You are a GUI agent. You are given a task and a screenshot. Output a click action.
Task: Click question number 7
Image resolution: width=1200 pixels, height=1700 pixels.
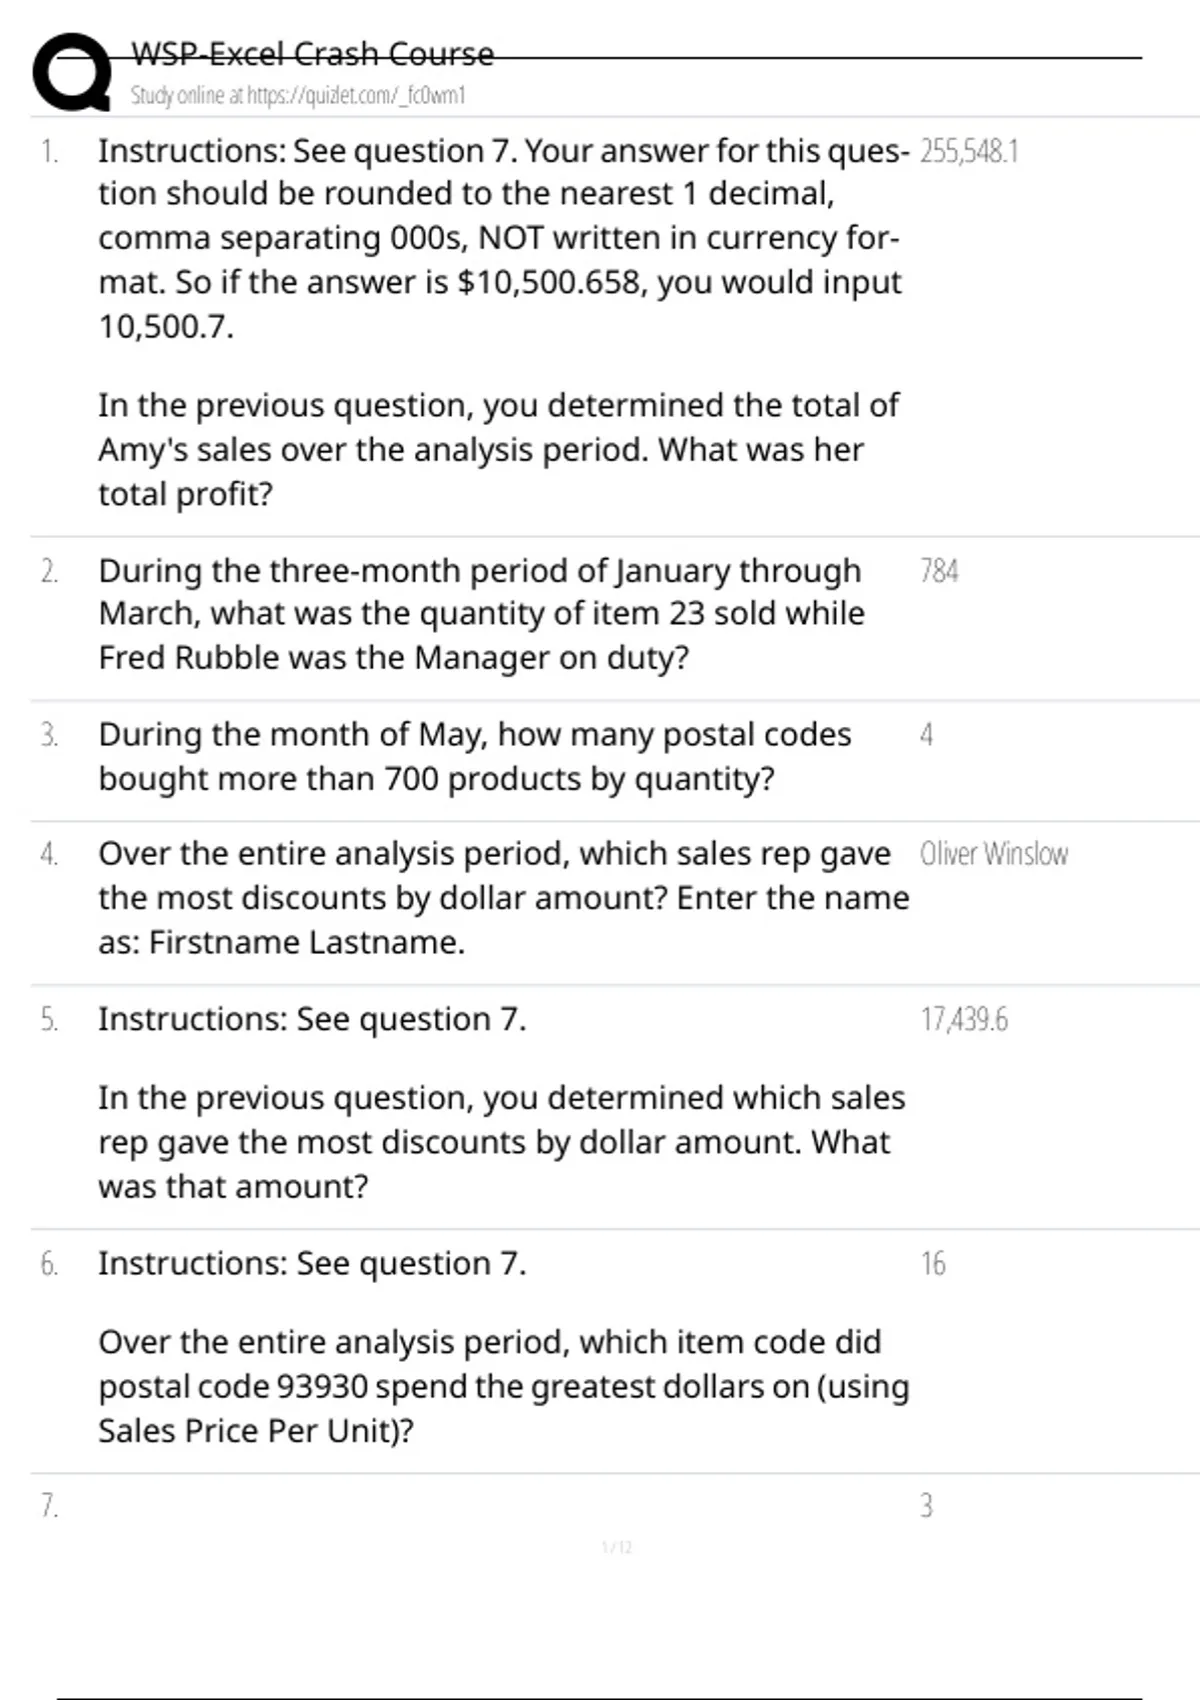pos(49,1506)
